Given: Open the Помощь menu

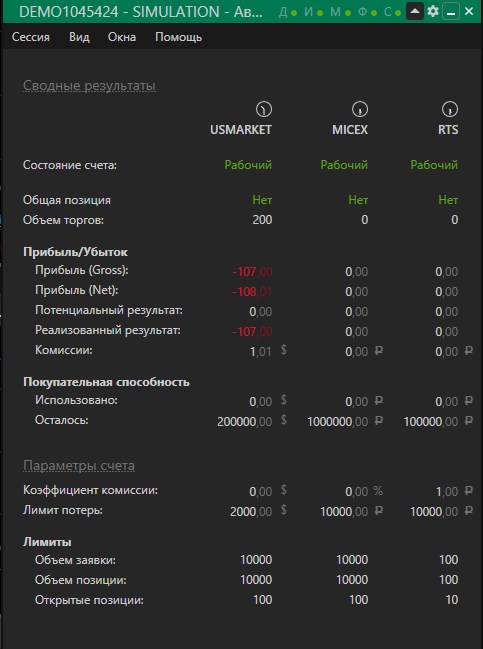Looking at the screenshot, I should click(x=178, y=37).
